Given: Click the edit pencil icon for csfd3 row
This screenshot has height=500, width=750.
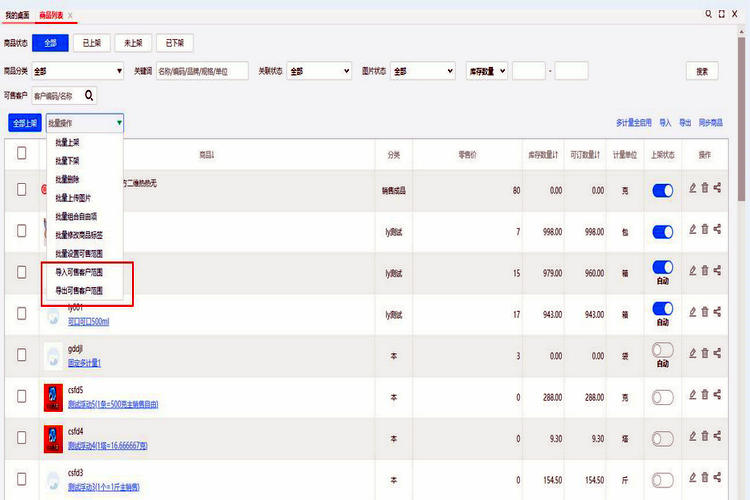Looking at the screenshot, I should pyautogui.click(x=693, y=480).
